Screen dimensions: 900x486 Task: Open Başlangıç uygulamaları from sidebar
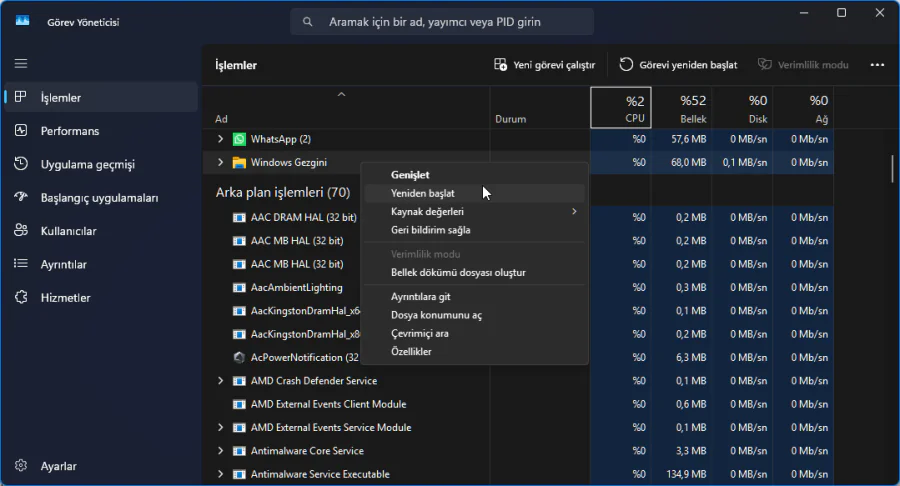pos(101,197)
